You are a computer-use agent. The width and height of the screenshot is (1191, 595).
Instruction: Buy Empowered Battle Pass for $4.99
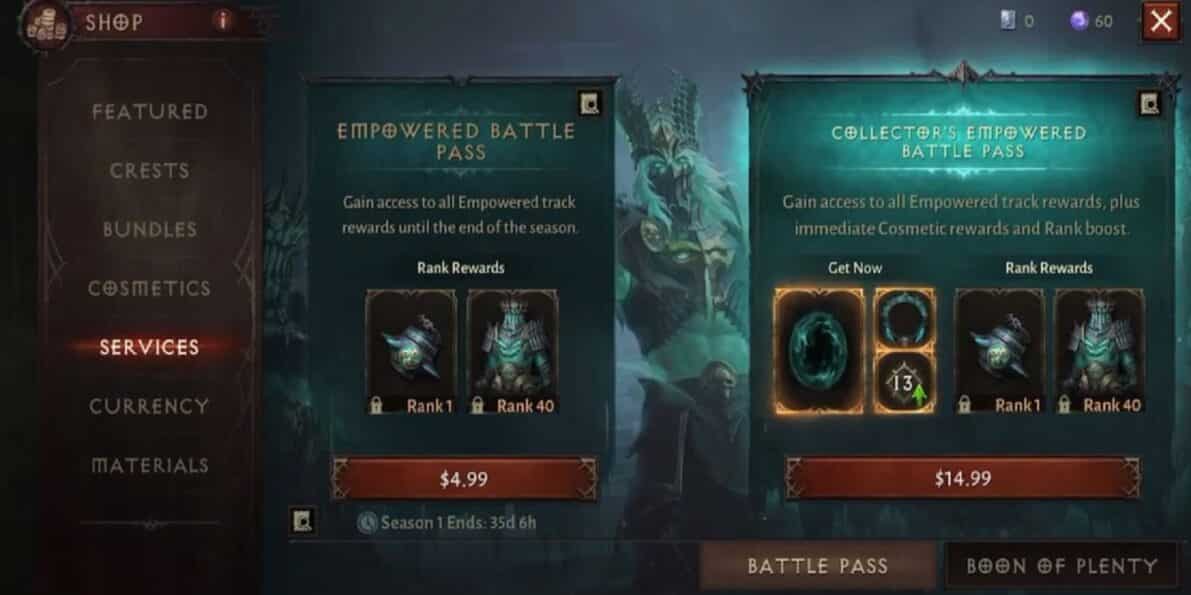pyautogui.click(x=464, y=479)
